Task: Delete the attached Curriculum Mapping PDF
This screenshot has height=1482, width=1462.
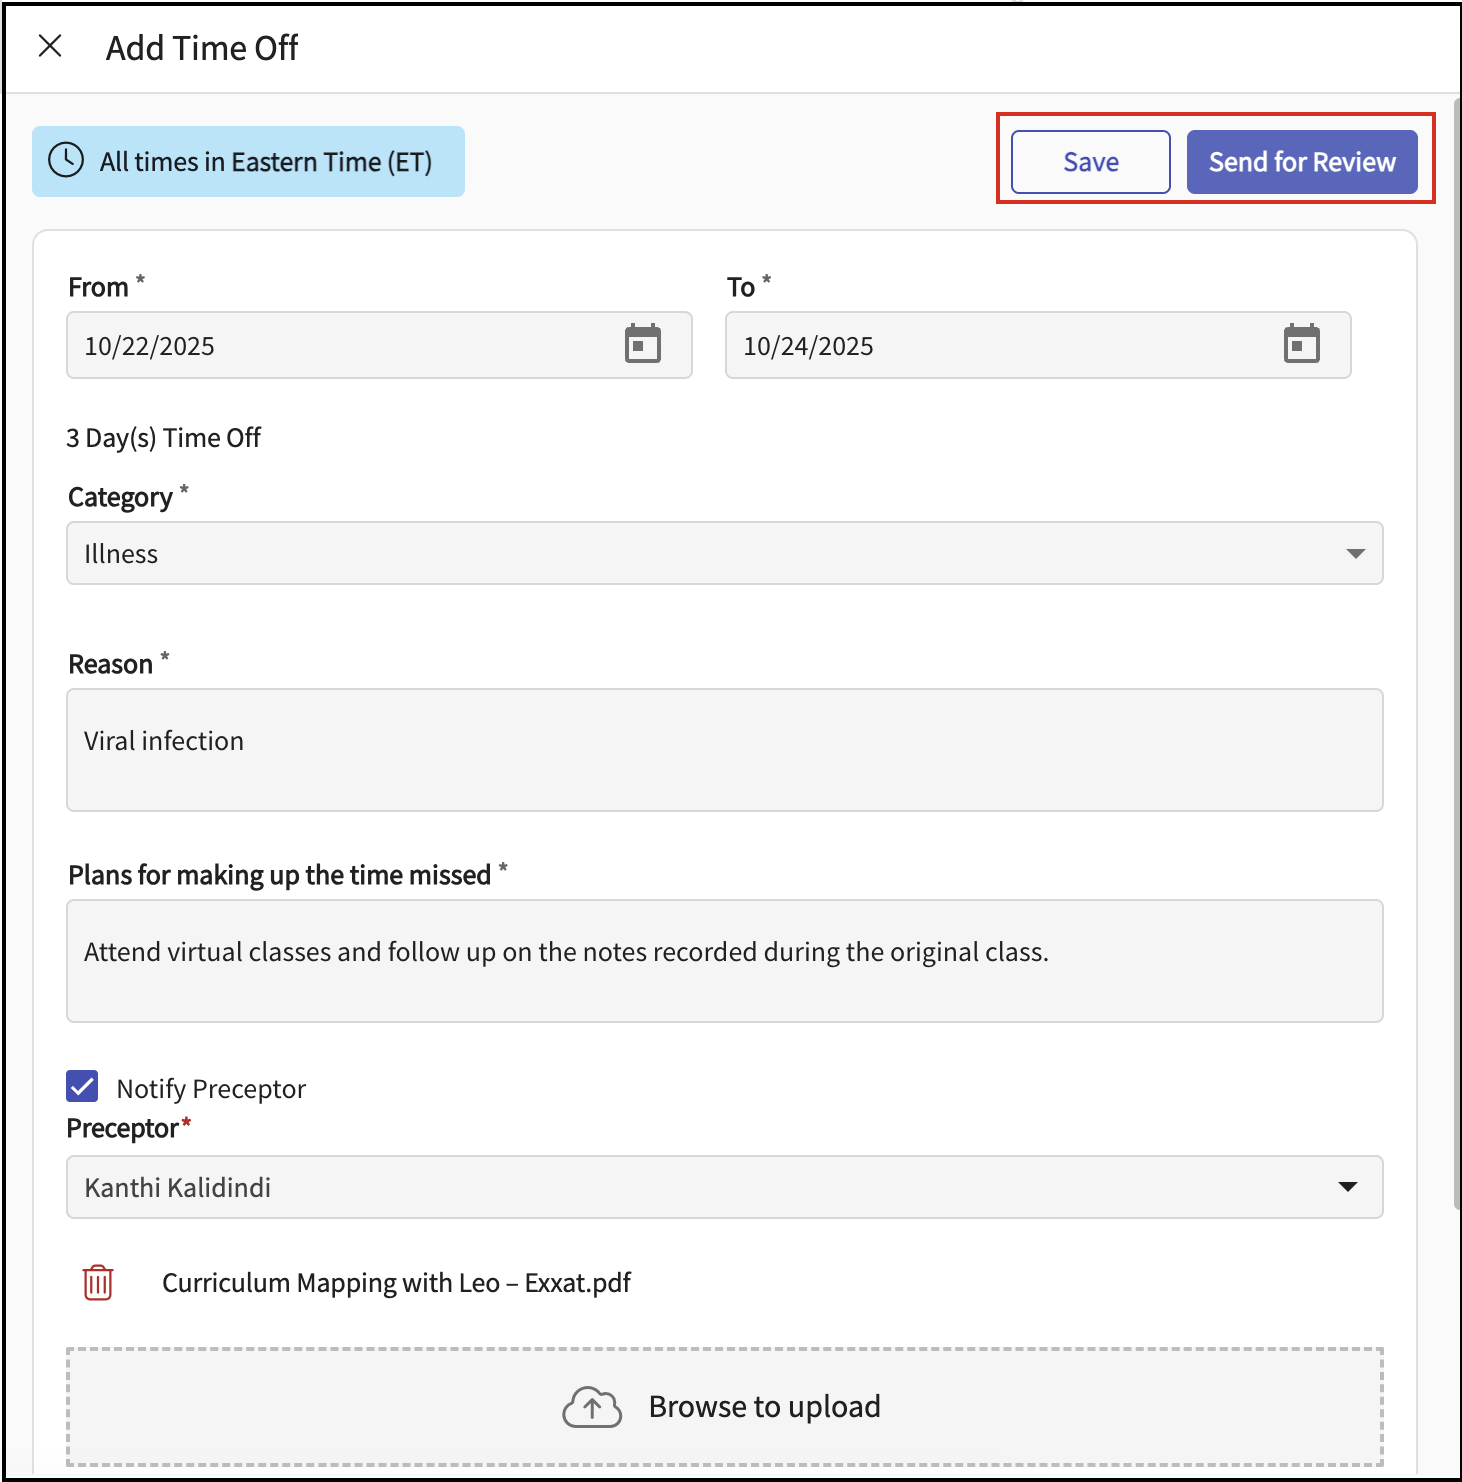Action: (98, 1282)
